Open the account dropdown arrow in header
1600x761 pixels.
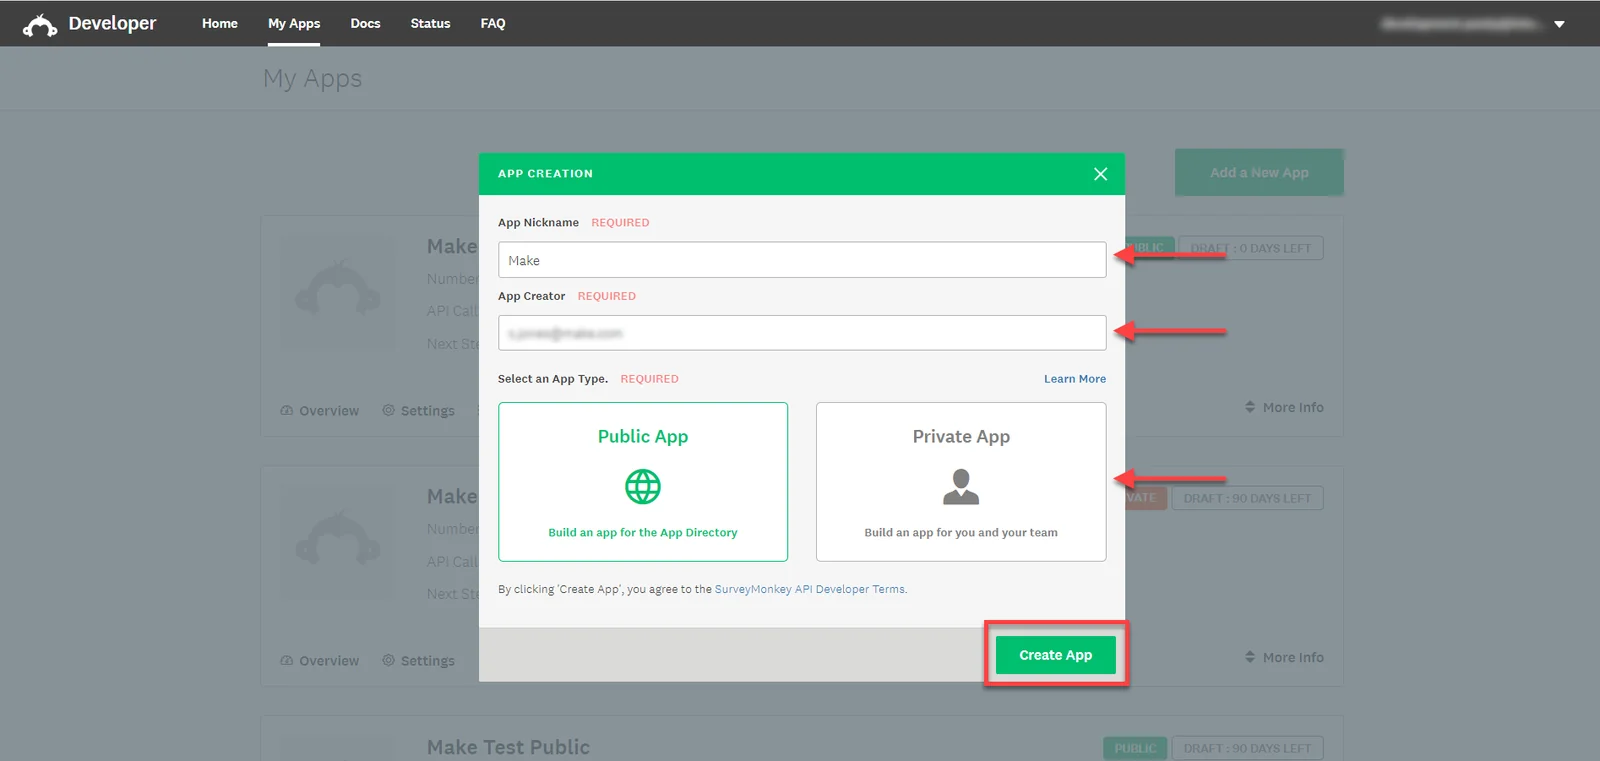click(1559, 24)
